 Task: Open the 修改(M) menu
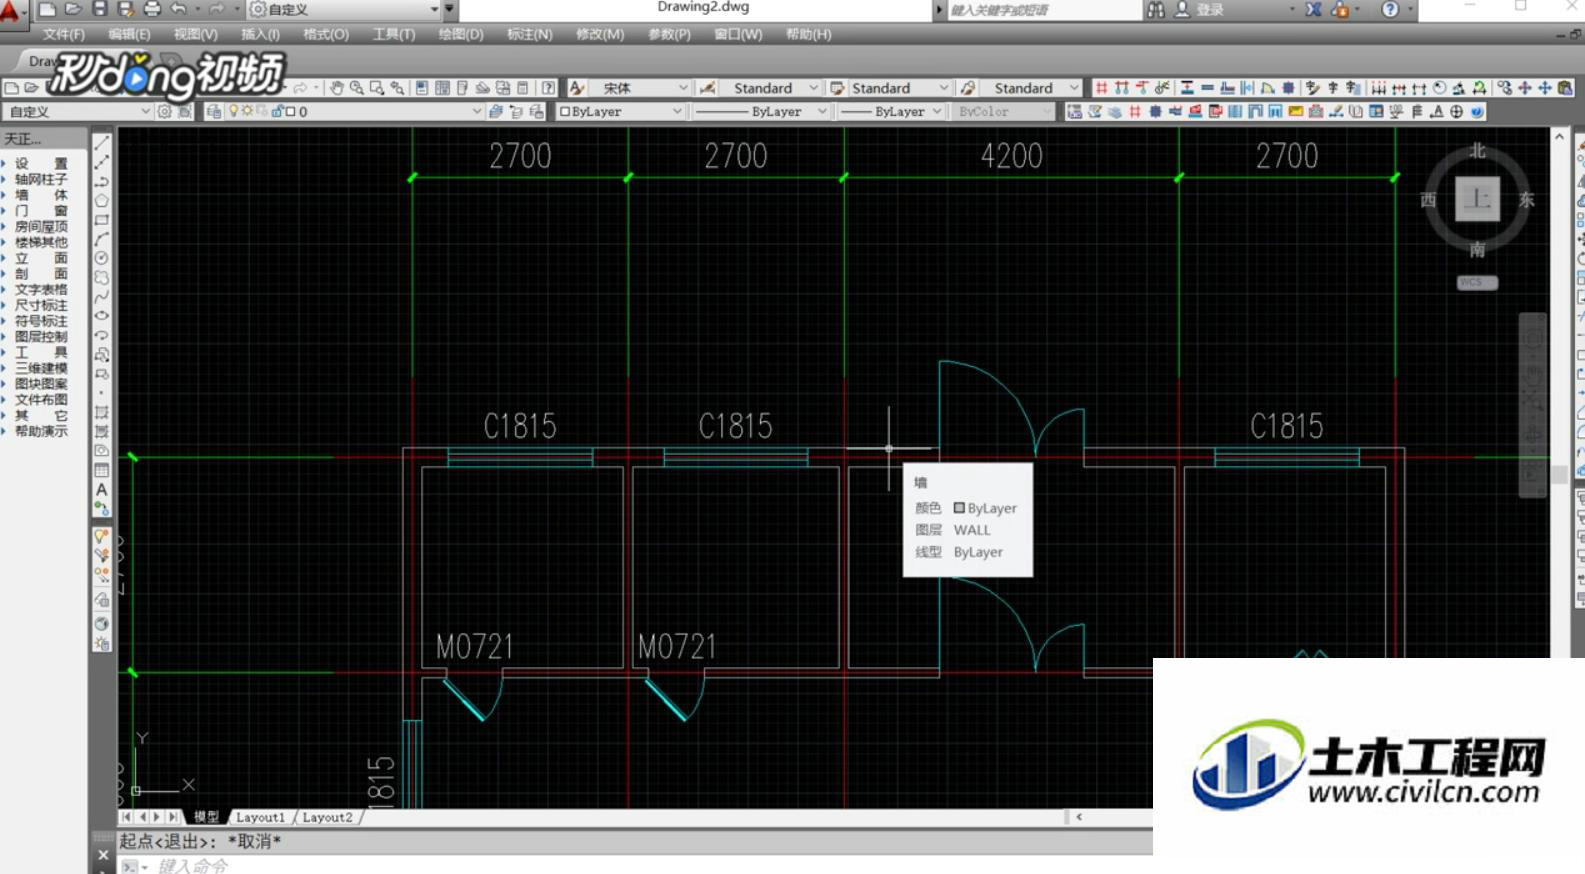pyautogui.click(x=600, y=34)
